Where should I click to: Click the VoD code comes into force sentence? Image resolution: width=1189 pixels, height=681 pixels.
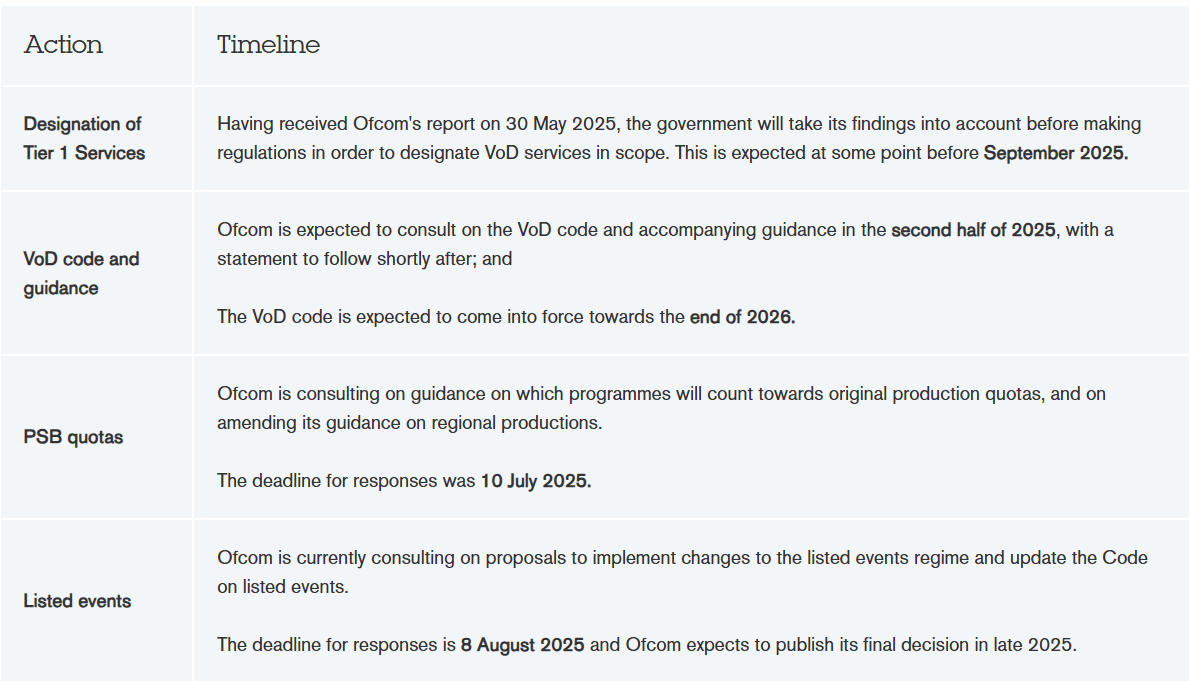click(x=506, y=317)
